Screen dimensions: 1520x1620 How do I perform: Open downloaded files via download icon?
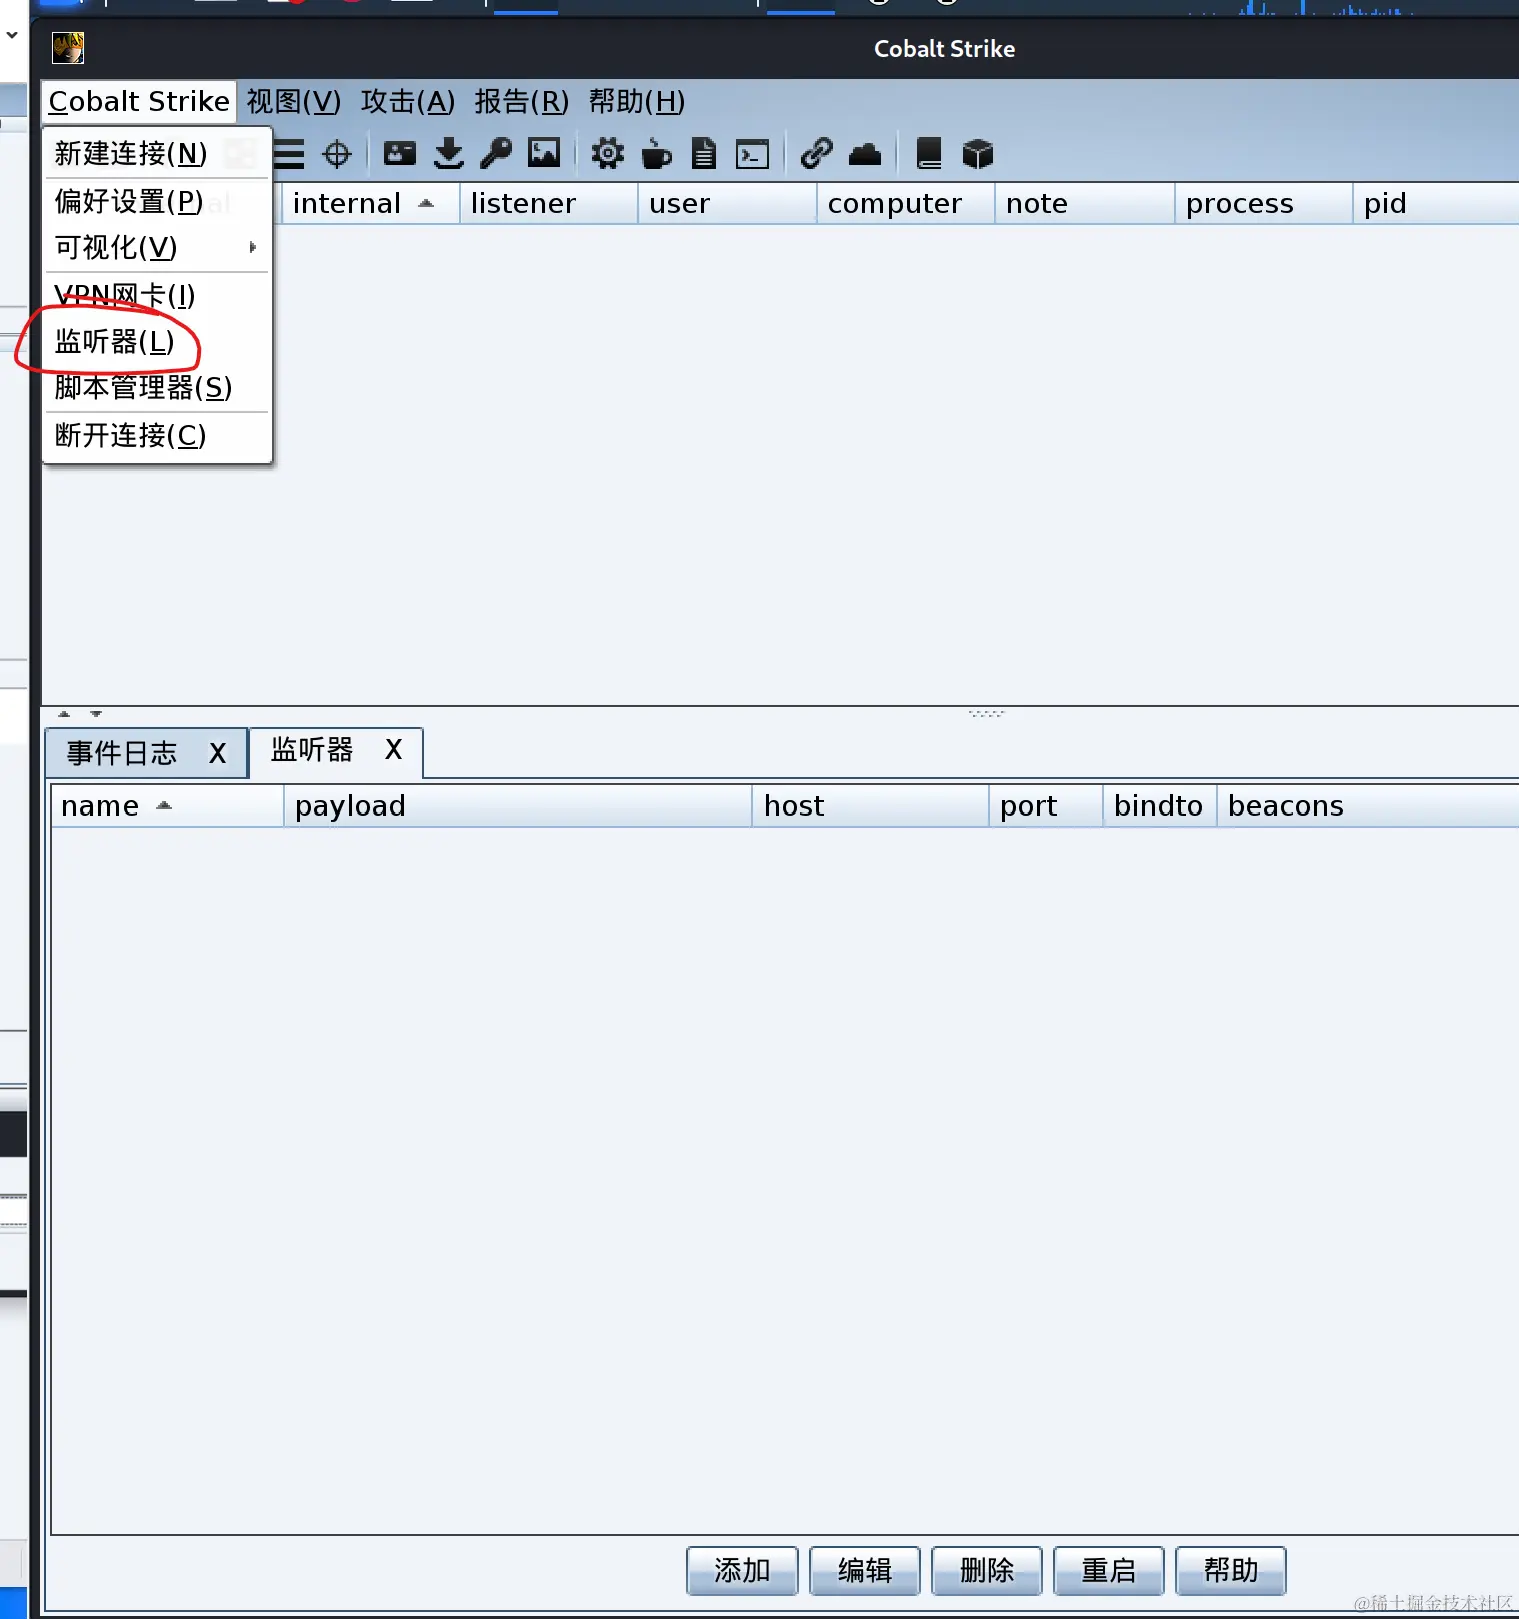[449, 154]
